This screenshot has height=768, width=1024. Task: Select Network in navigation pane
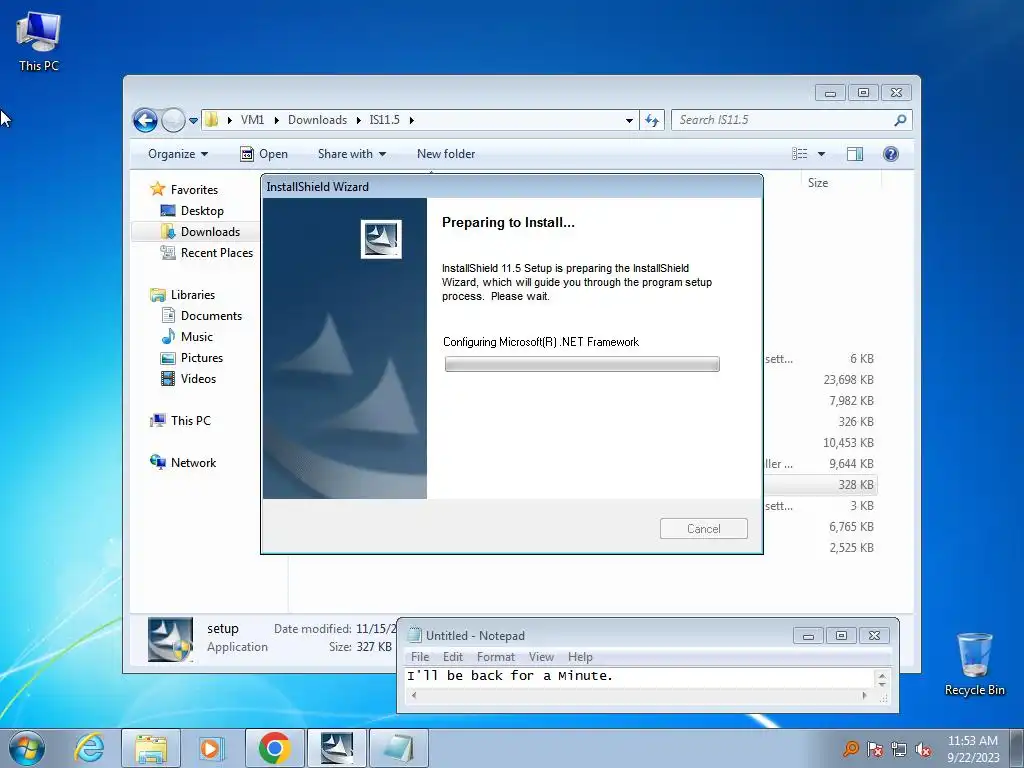[193, 462]
